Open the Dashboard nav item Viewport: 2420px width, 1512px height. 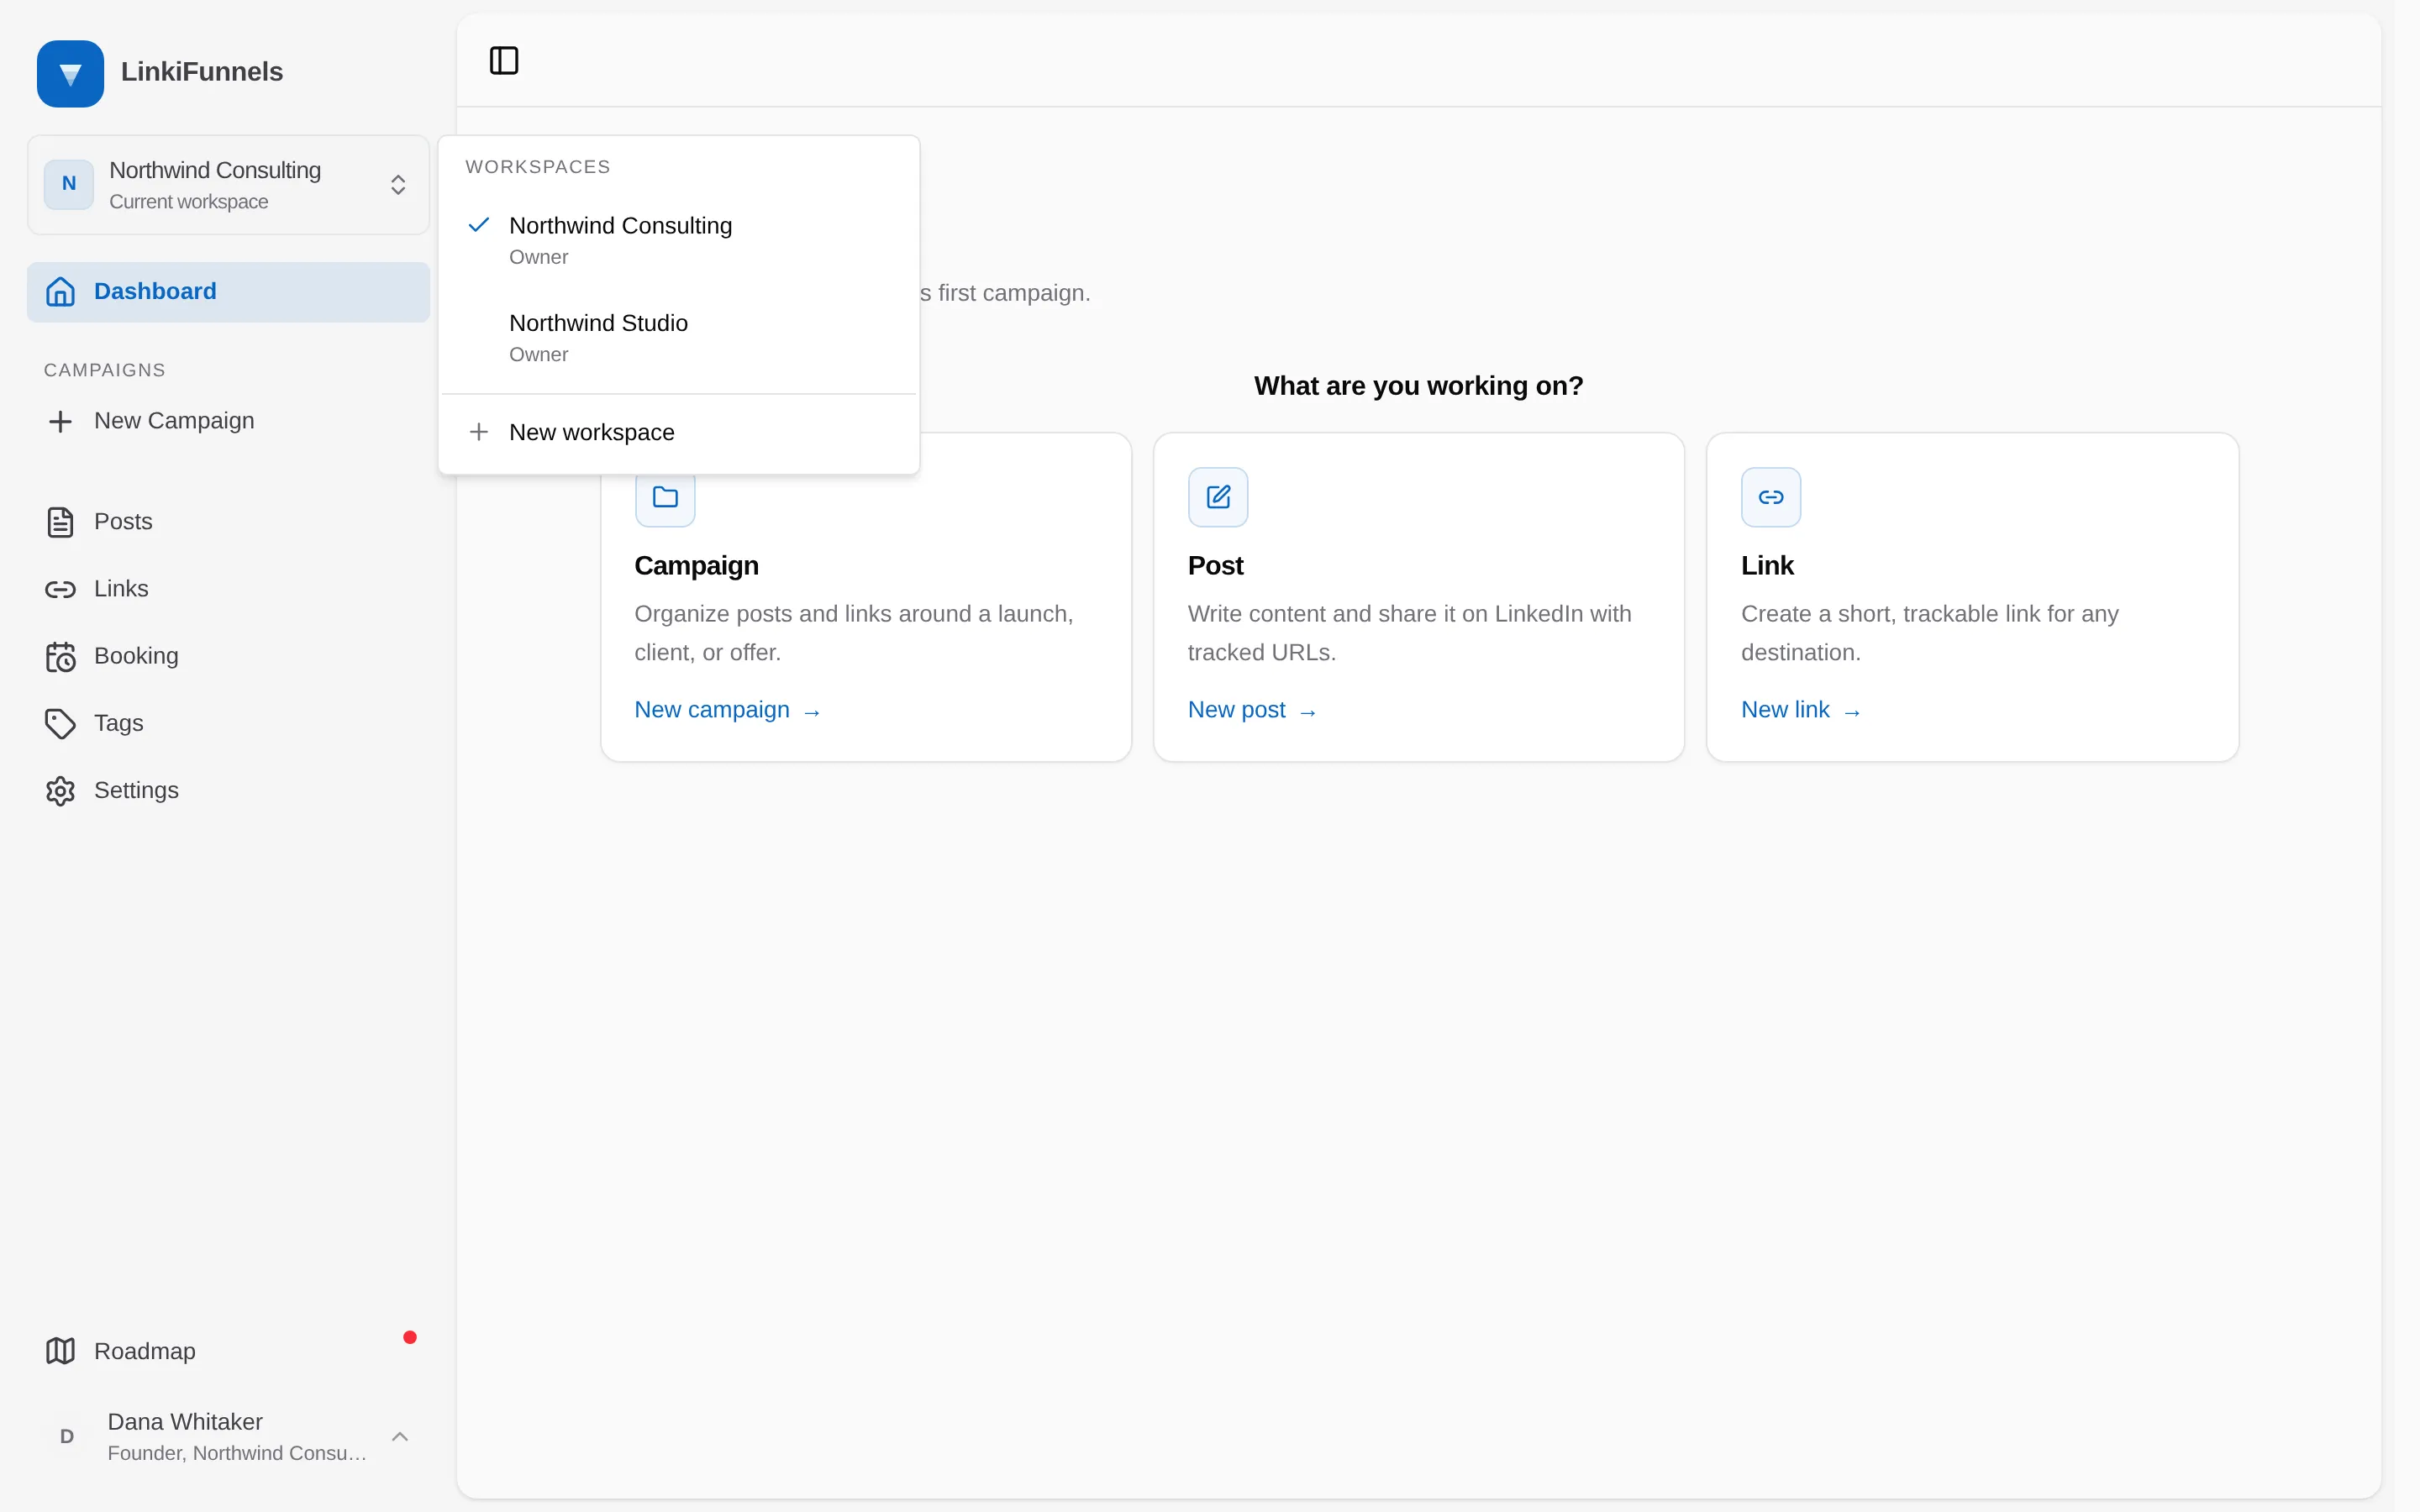point(228,292)
